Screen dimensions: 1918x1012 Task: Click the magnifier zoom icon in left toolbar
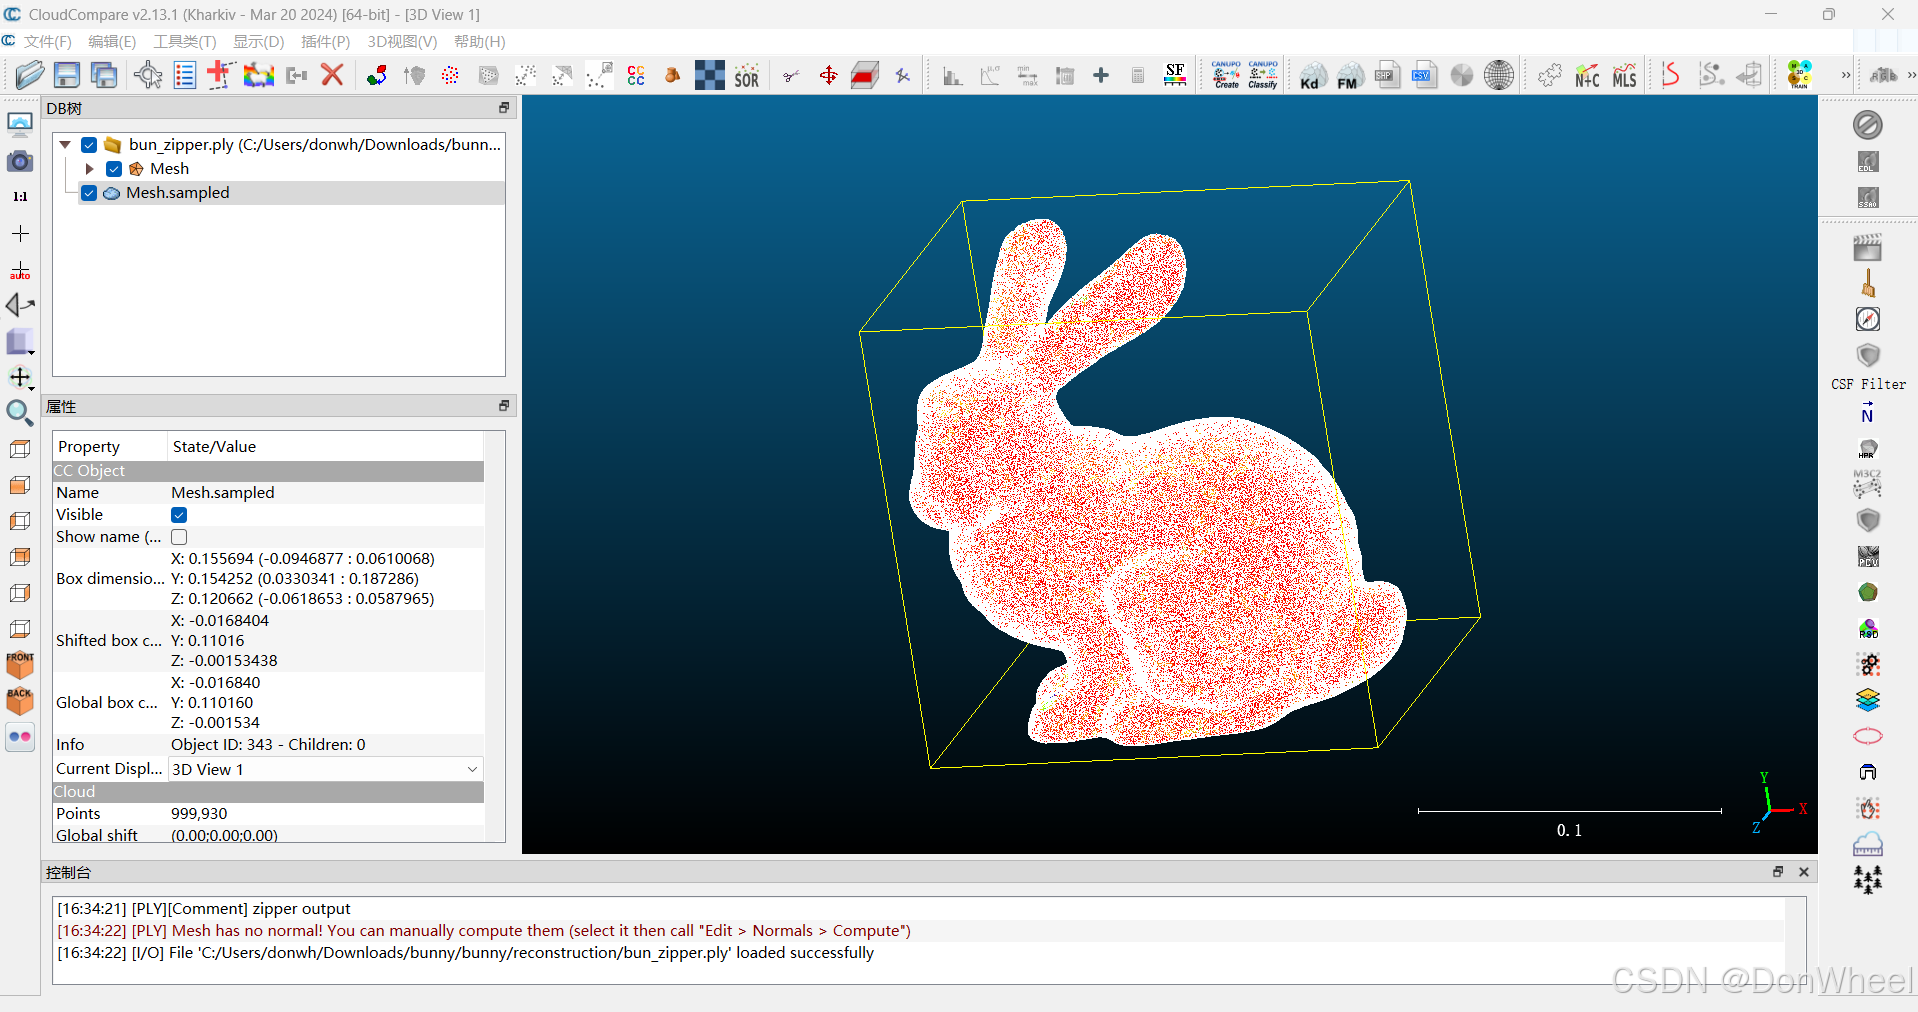click(20, 412)
